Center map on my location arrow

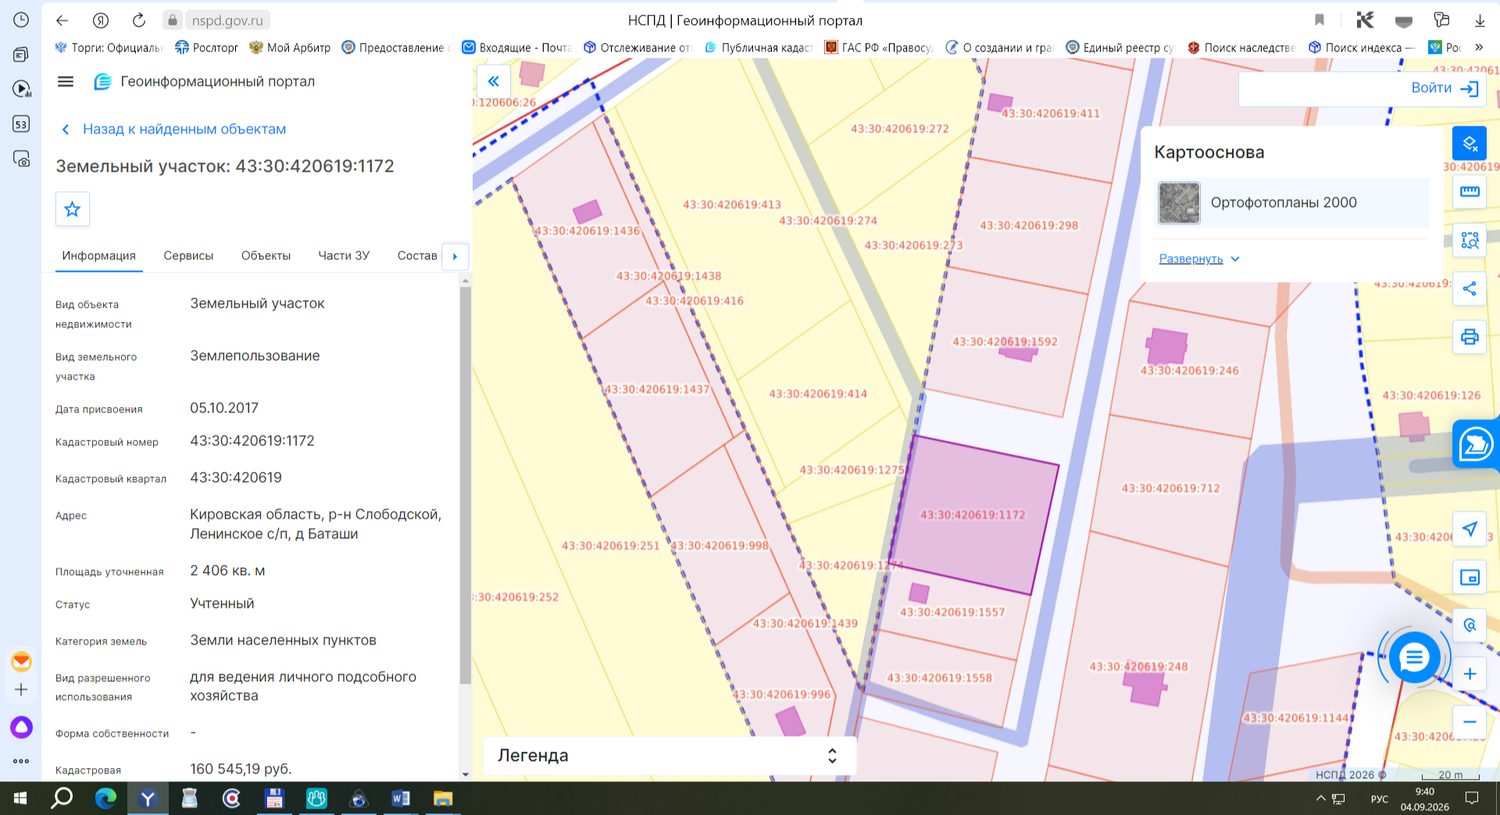pyautogui.click(x=1469, y=529)
